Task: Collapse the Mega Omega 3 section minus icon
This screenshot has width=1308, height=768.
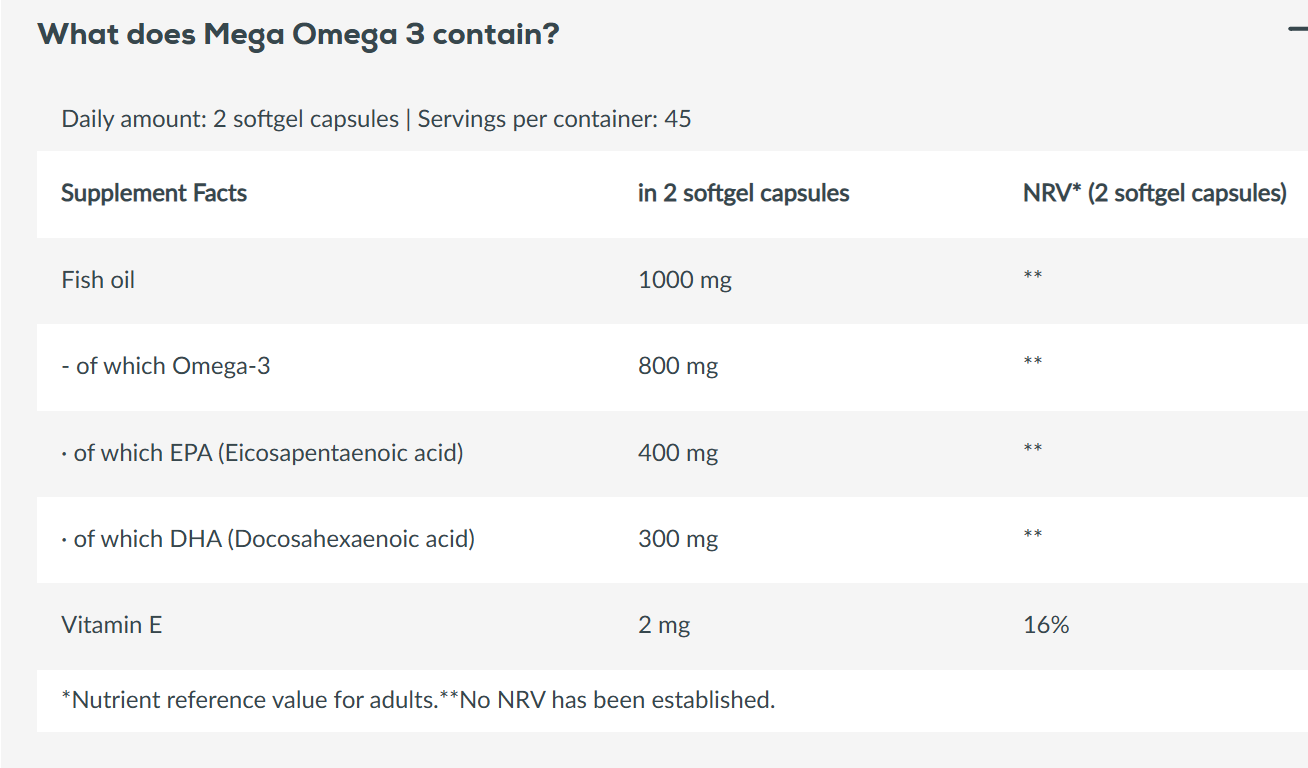Action: tap(1298, 30)
